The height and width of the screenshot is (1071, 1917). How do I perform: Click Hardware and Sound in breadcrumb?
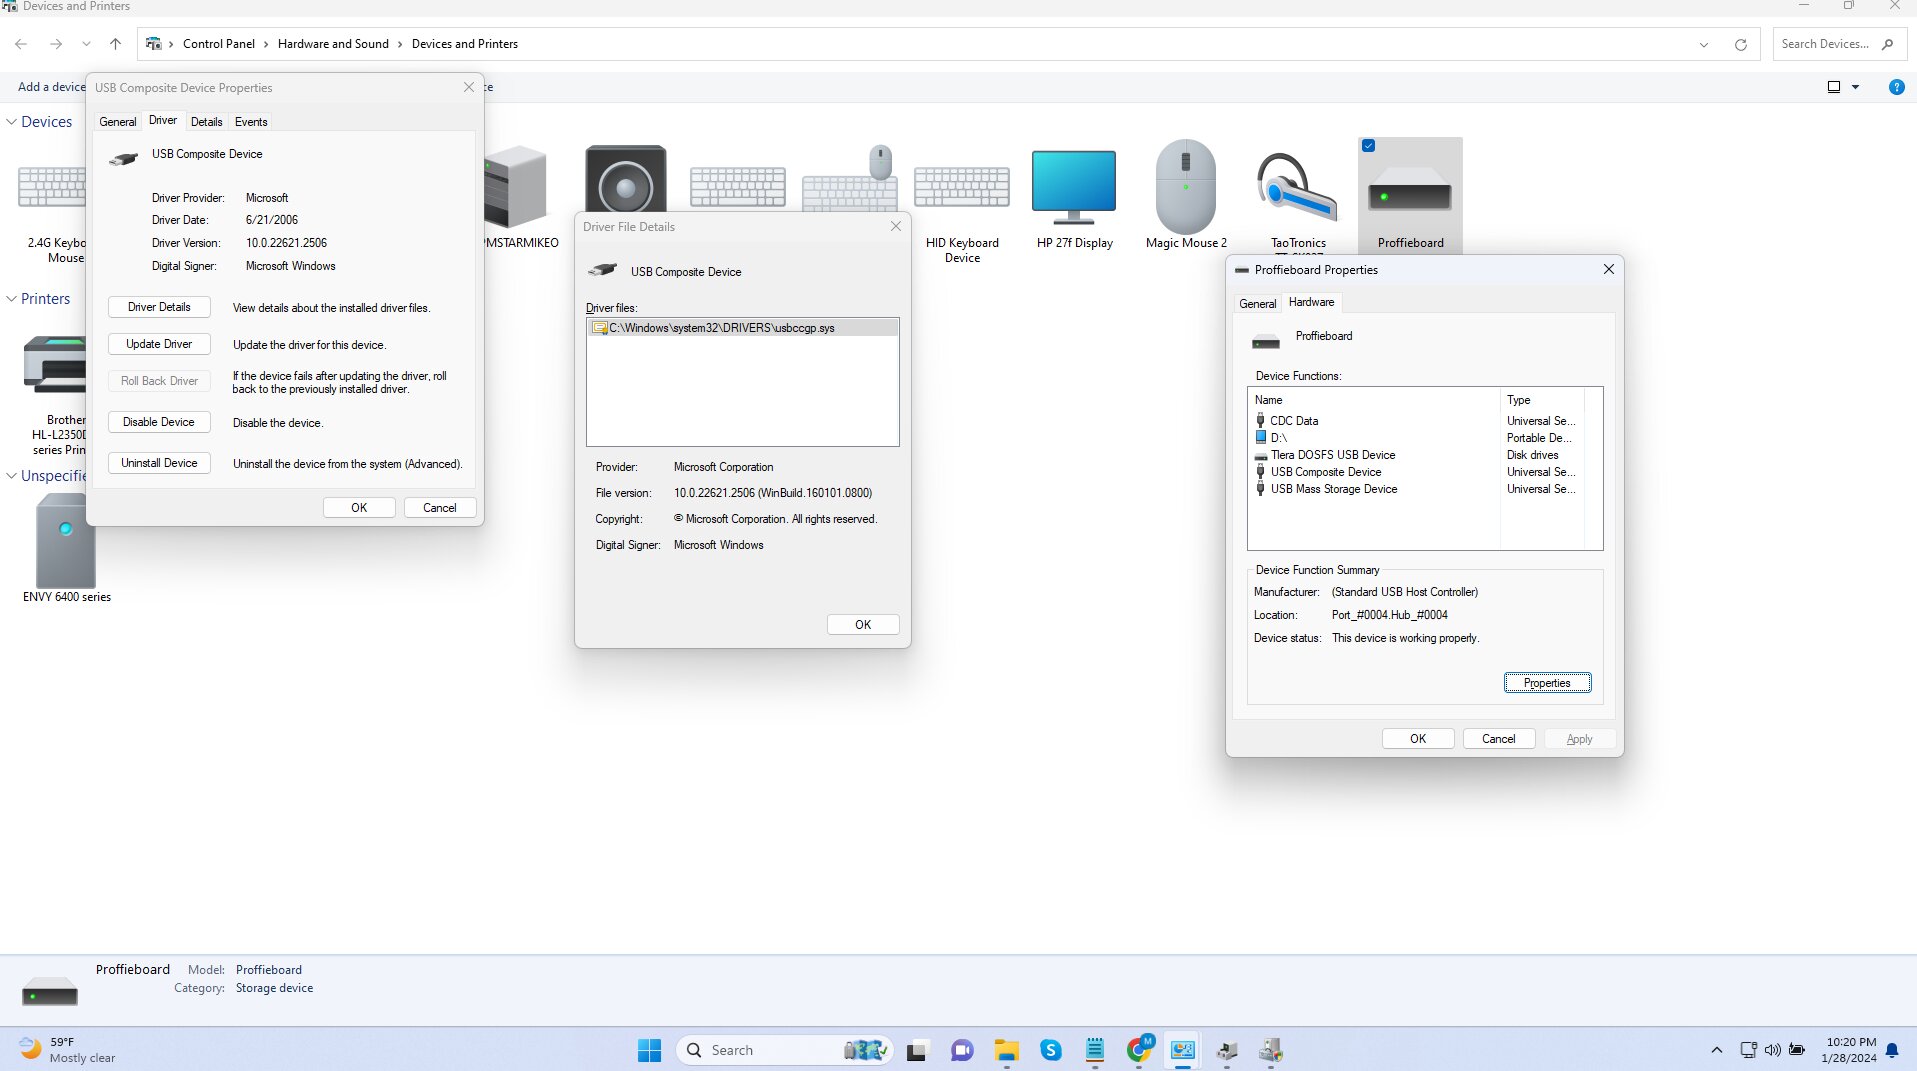(333, 44)
